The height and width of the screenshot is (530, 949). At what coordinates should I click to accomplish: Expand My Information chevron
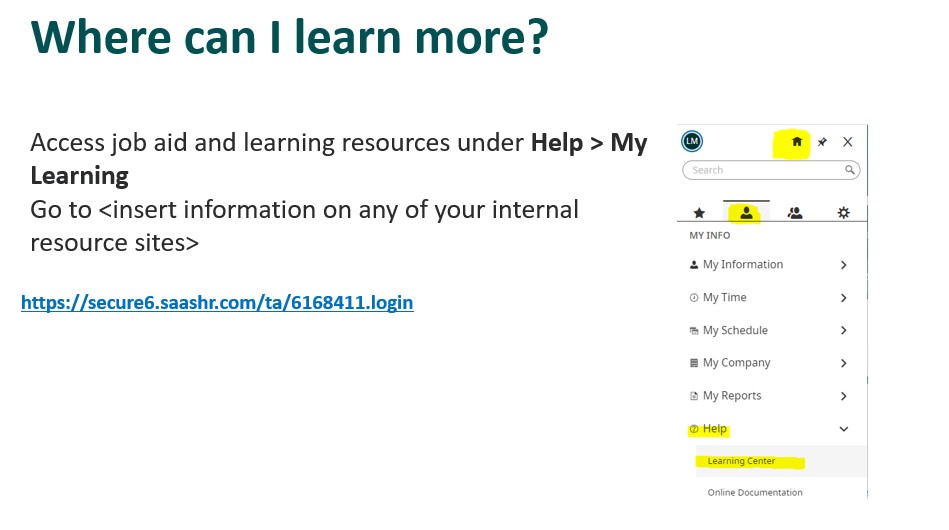(844, 265)
